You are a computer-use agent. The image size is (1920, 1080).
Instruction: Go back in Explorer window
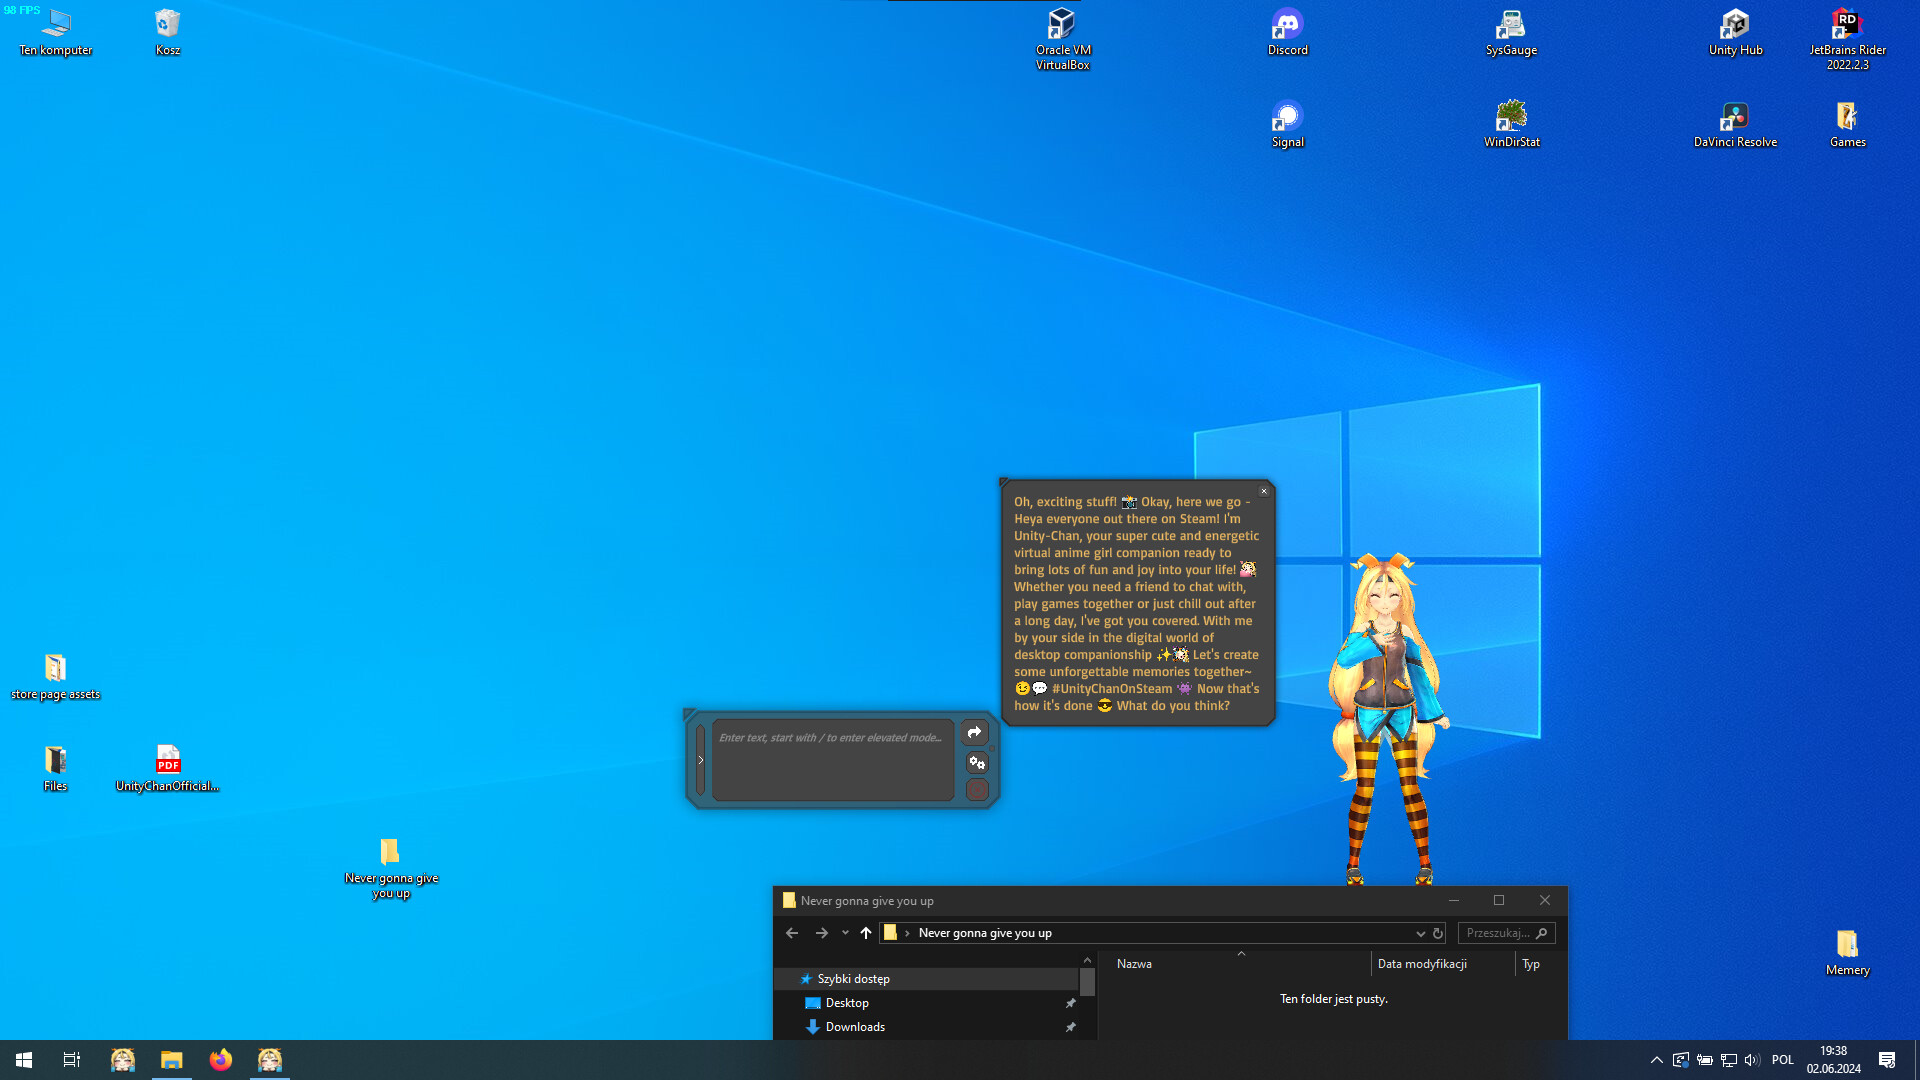[x=792, y=933]
